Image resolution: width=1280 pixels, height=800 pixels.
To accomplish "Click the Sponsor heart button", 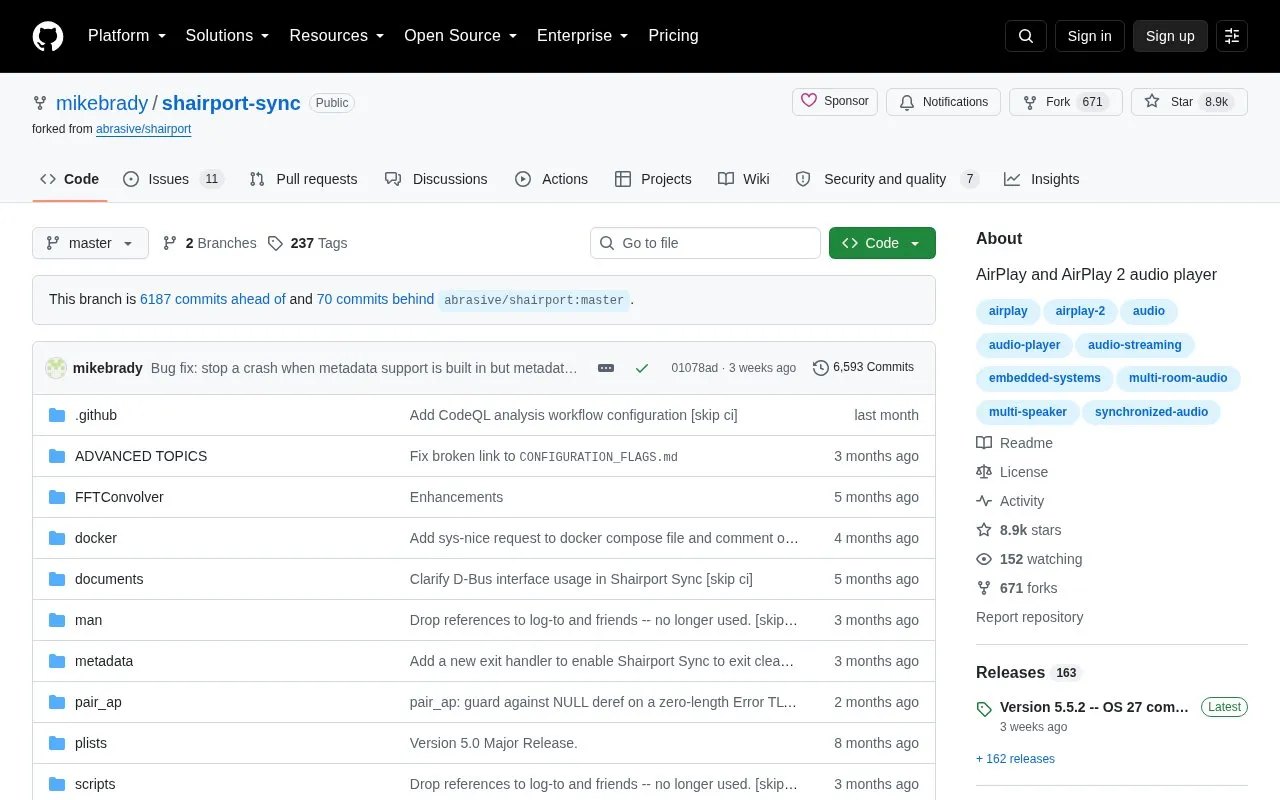I will click(835, 102).
